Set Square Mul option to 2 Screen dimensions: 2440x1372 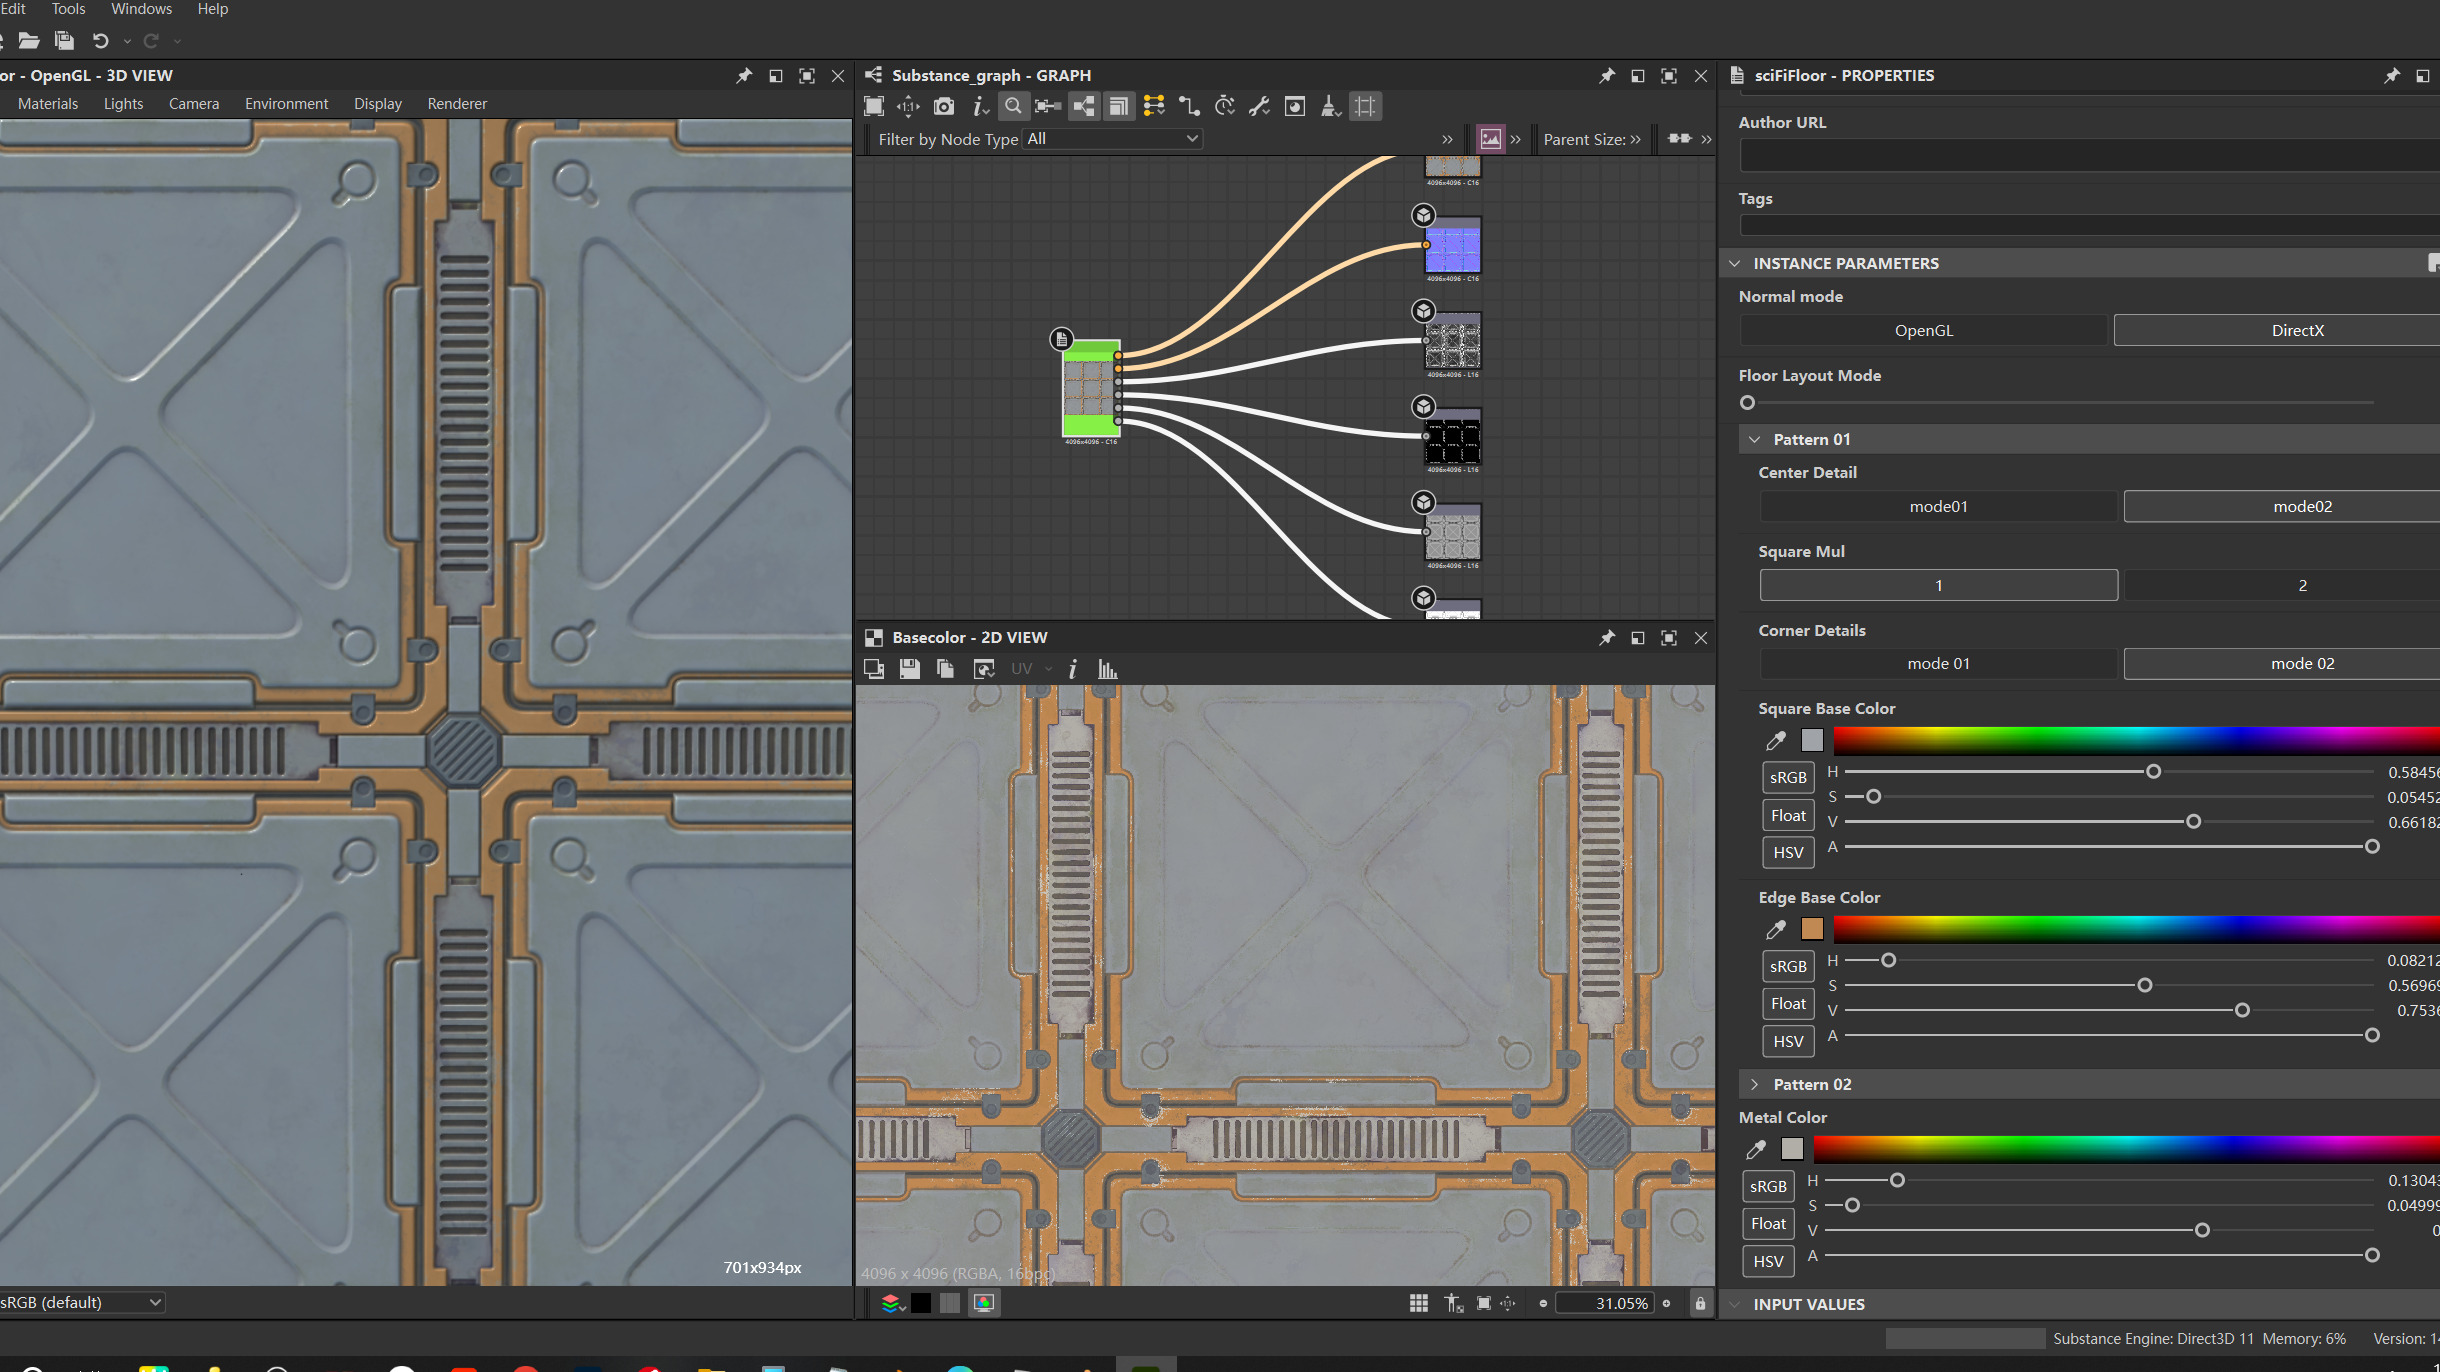click(2301, 585)
